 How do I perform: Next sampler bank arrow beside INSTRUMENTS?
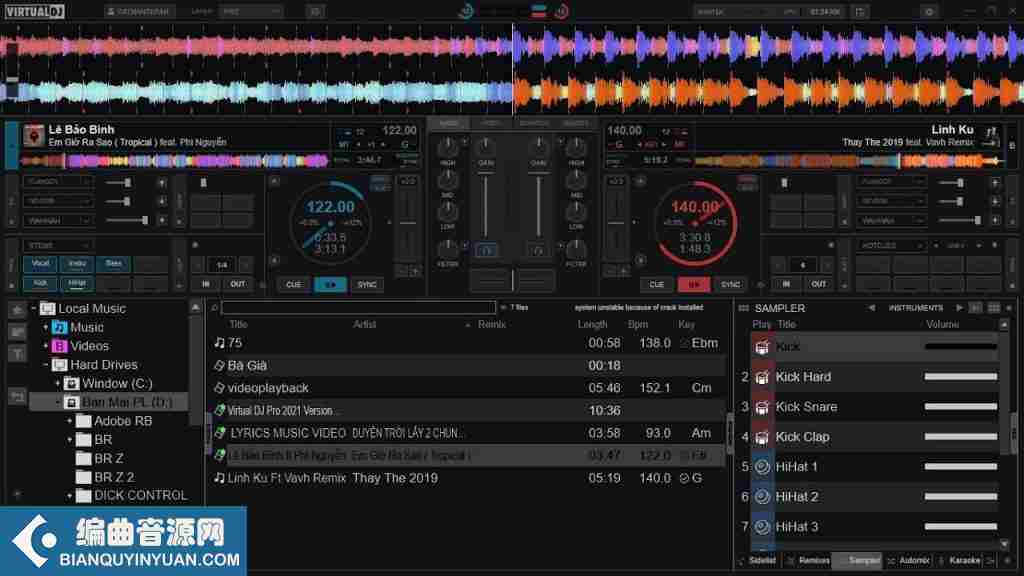959,308
